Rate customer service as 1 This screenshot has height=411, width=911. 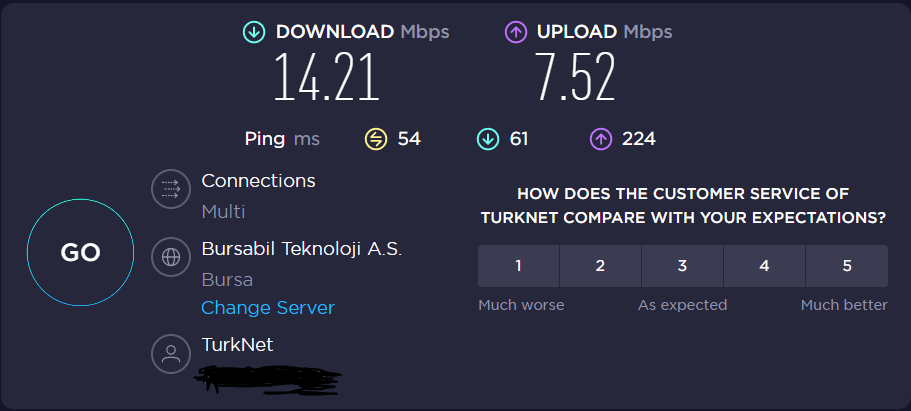(x=518, y=266)
